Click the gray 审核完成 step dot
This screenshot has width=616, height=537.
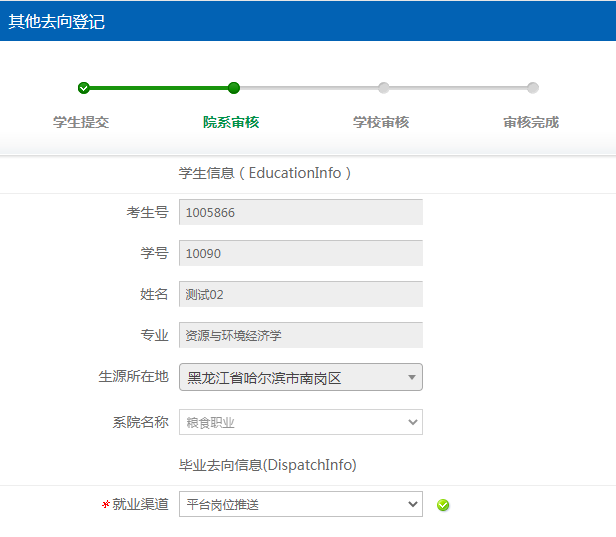533,88
